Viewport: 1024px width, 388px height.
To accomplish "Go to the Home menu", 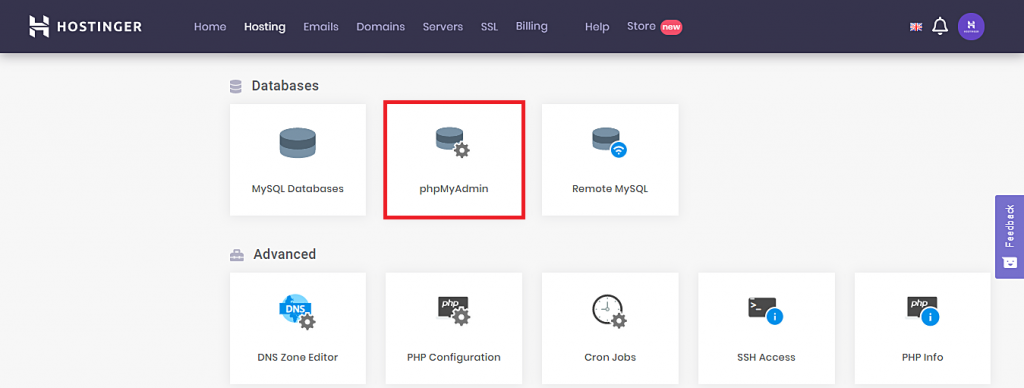I will [x=210, y=27].
